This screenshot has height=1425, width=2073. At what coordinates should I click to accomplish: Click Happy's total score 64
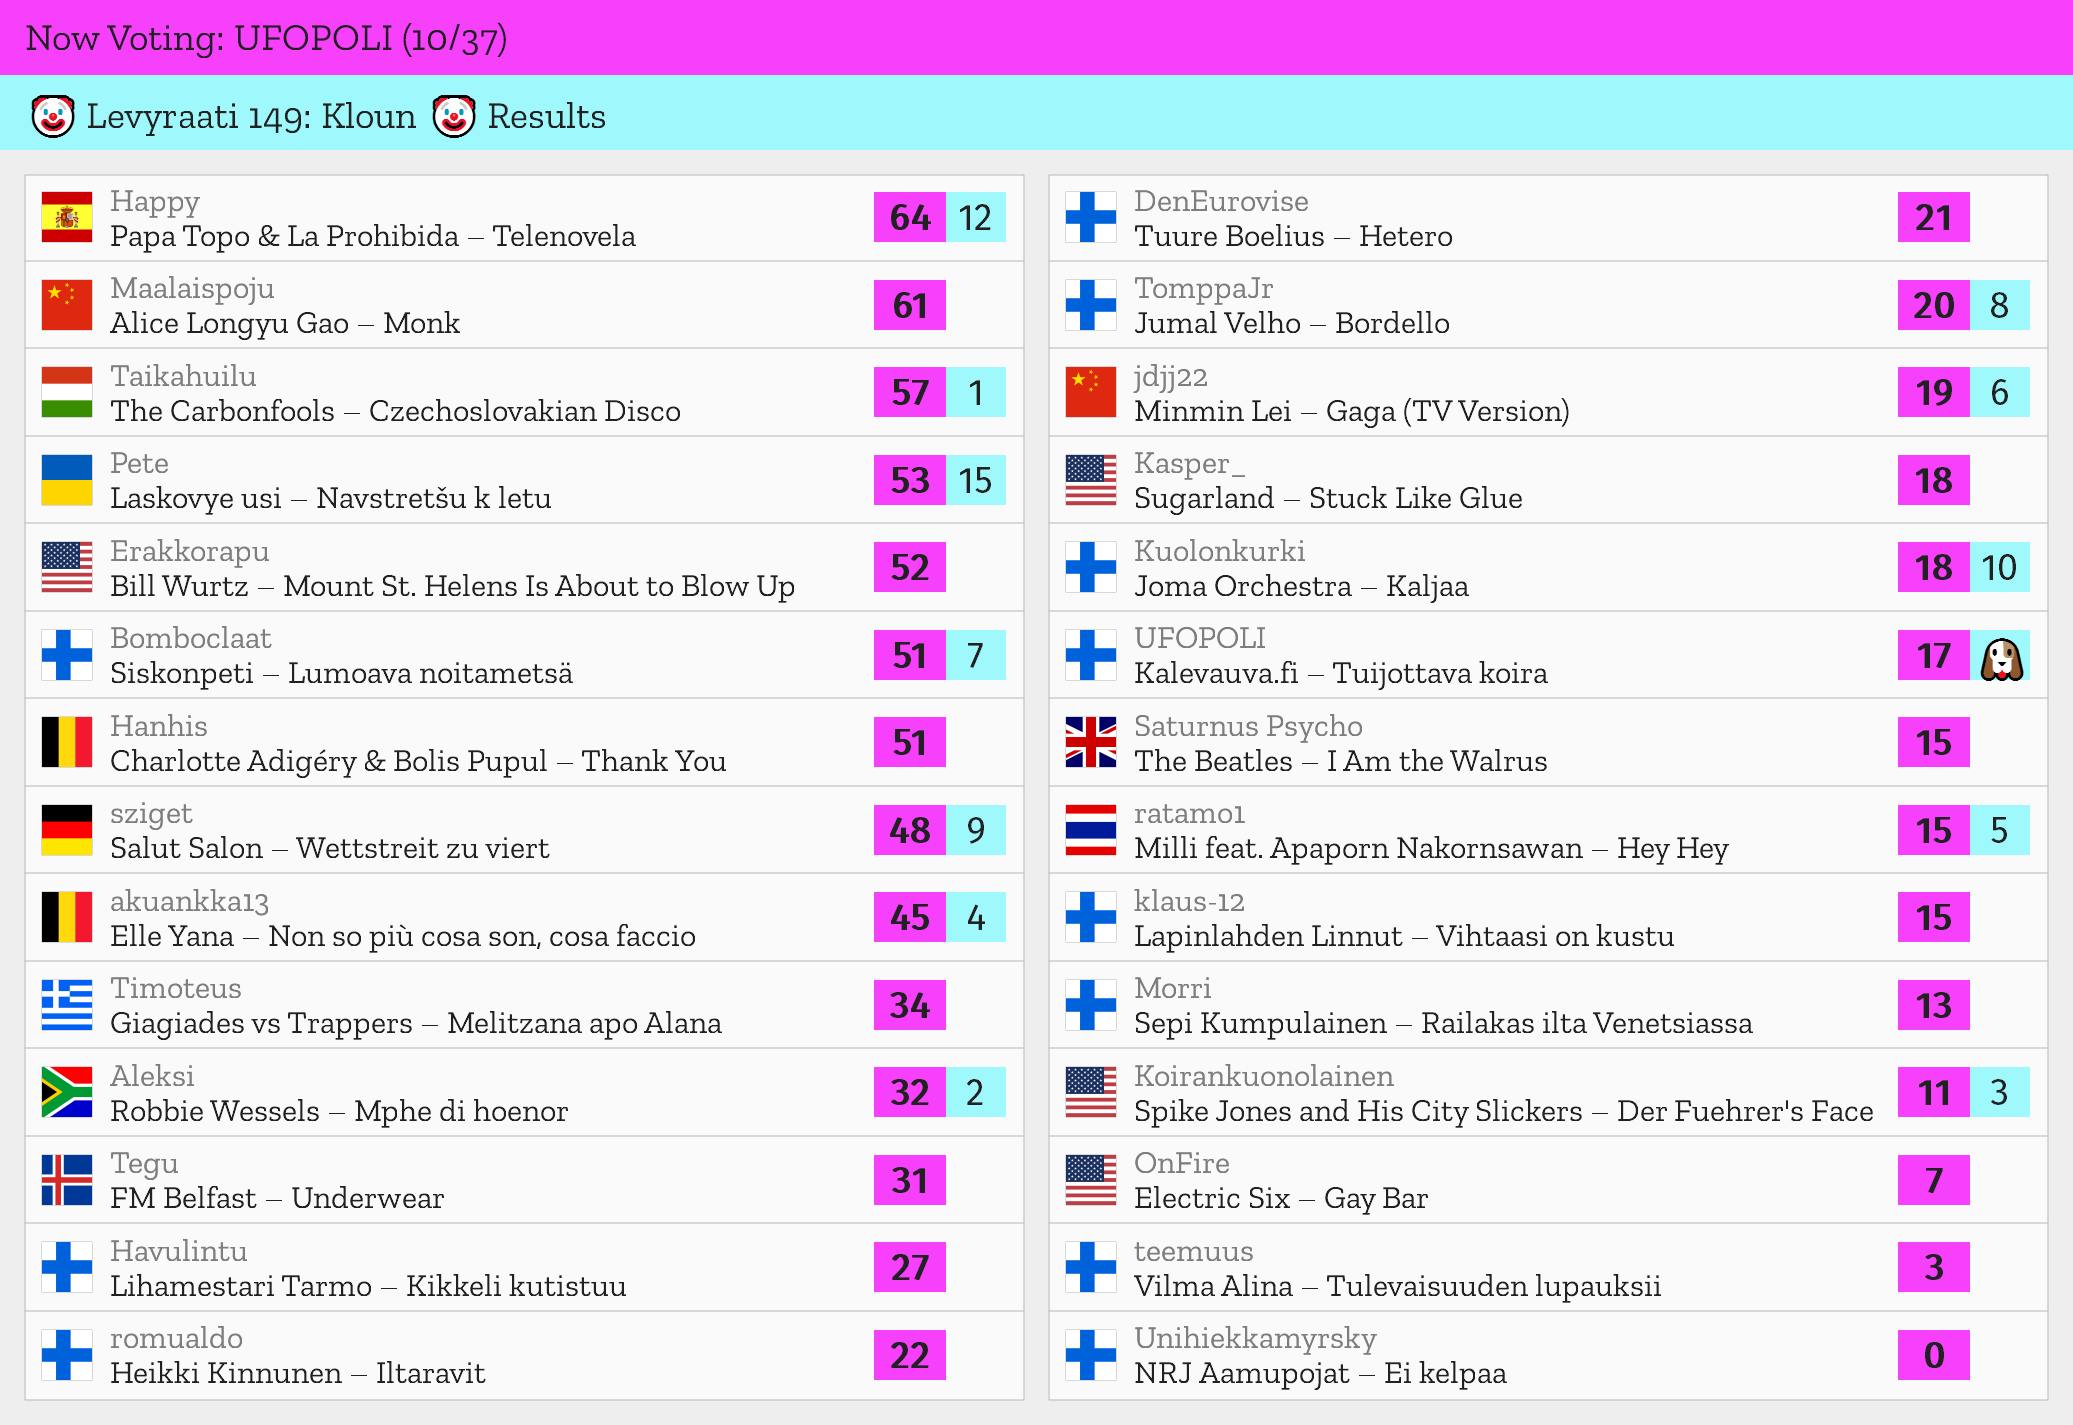910,218
